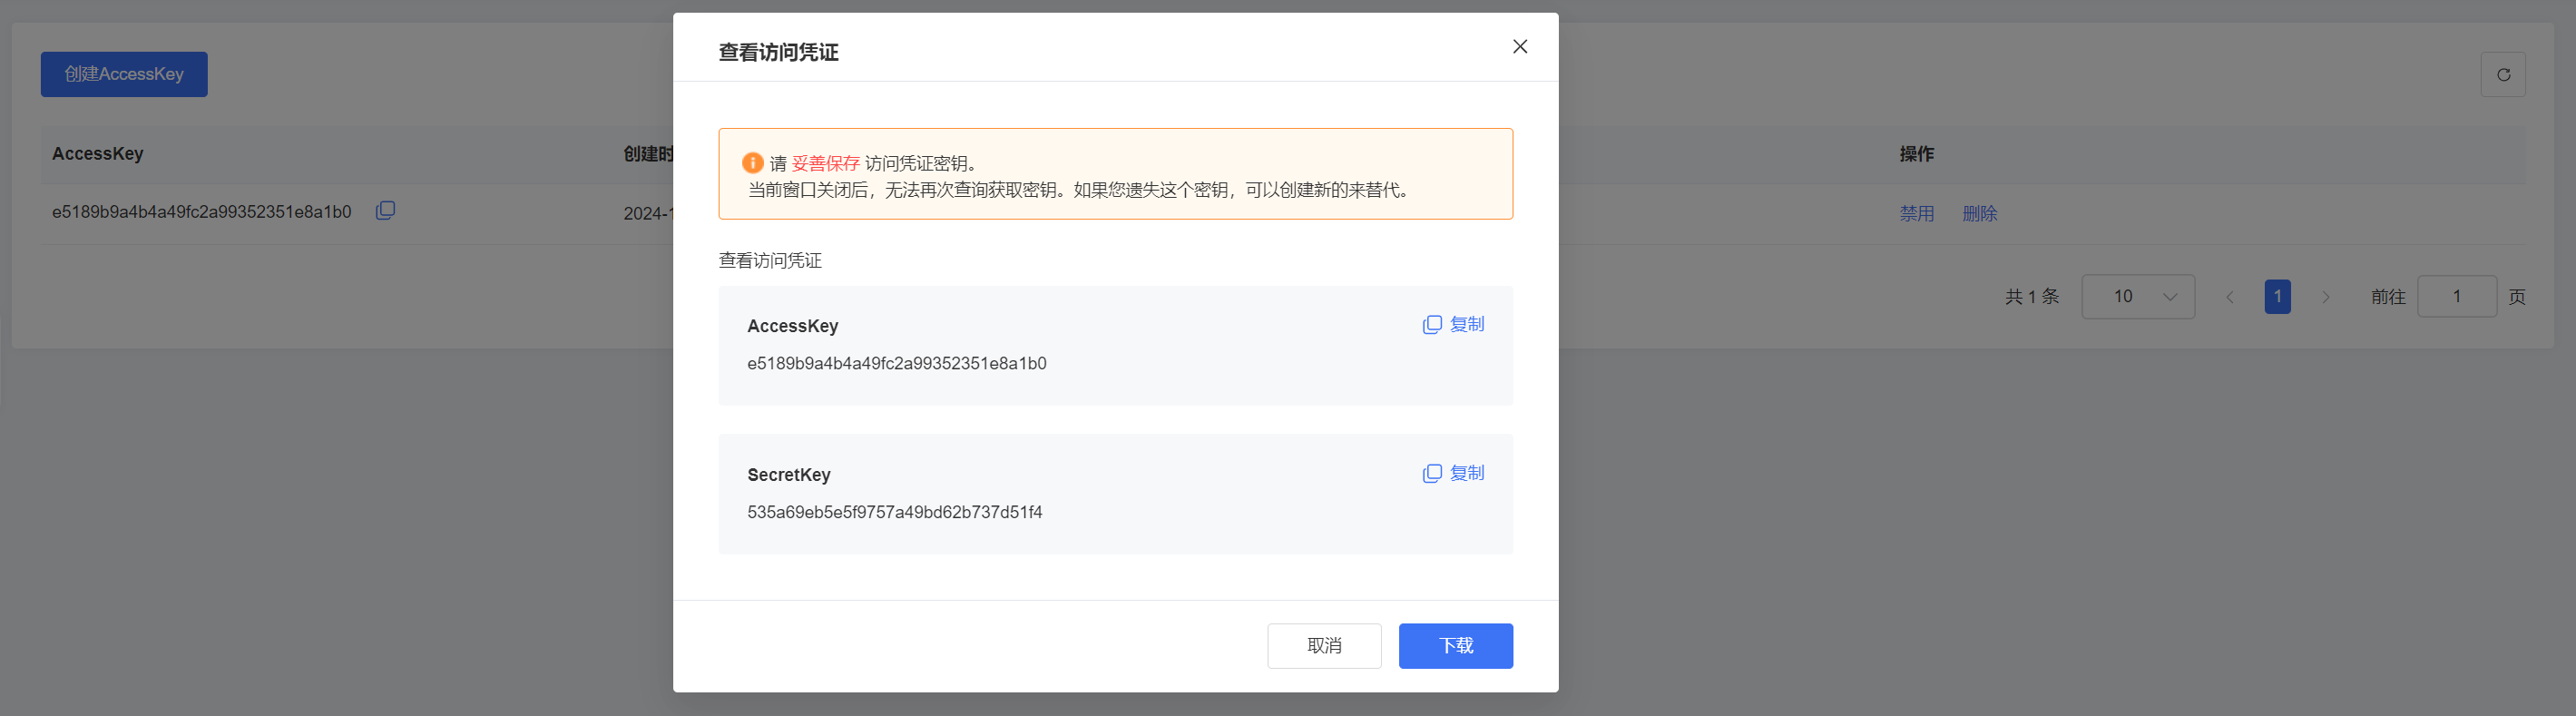Select AccessKey value text in dialog

(x=897, y=364)
